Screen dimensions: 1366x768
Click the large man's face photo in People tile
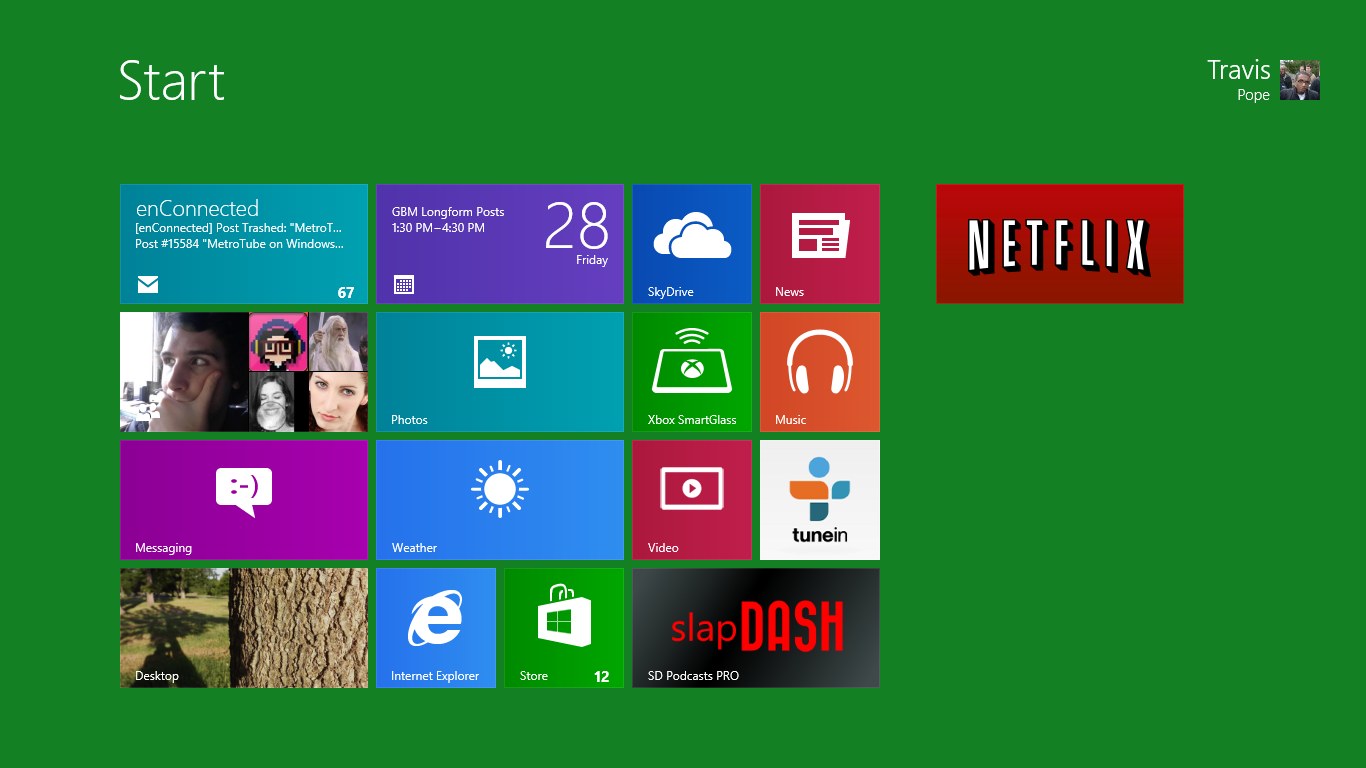(x=184, y=372)
